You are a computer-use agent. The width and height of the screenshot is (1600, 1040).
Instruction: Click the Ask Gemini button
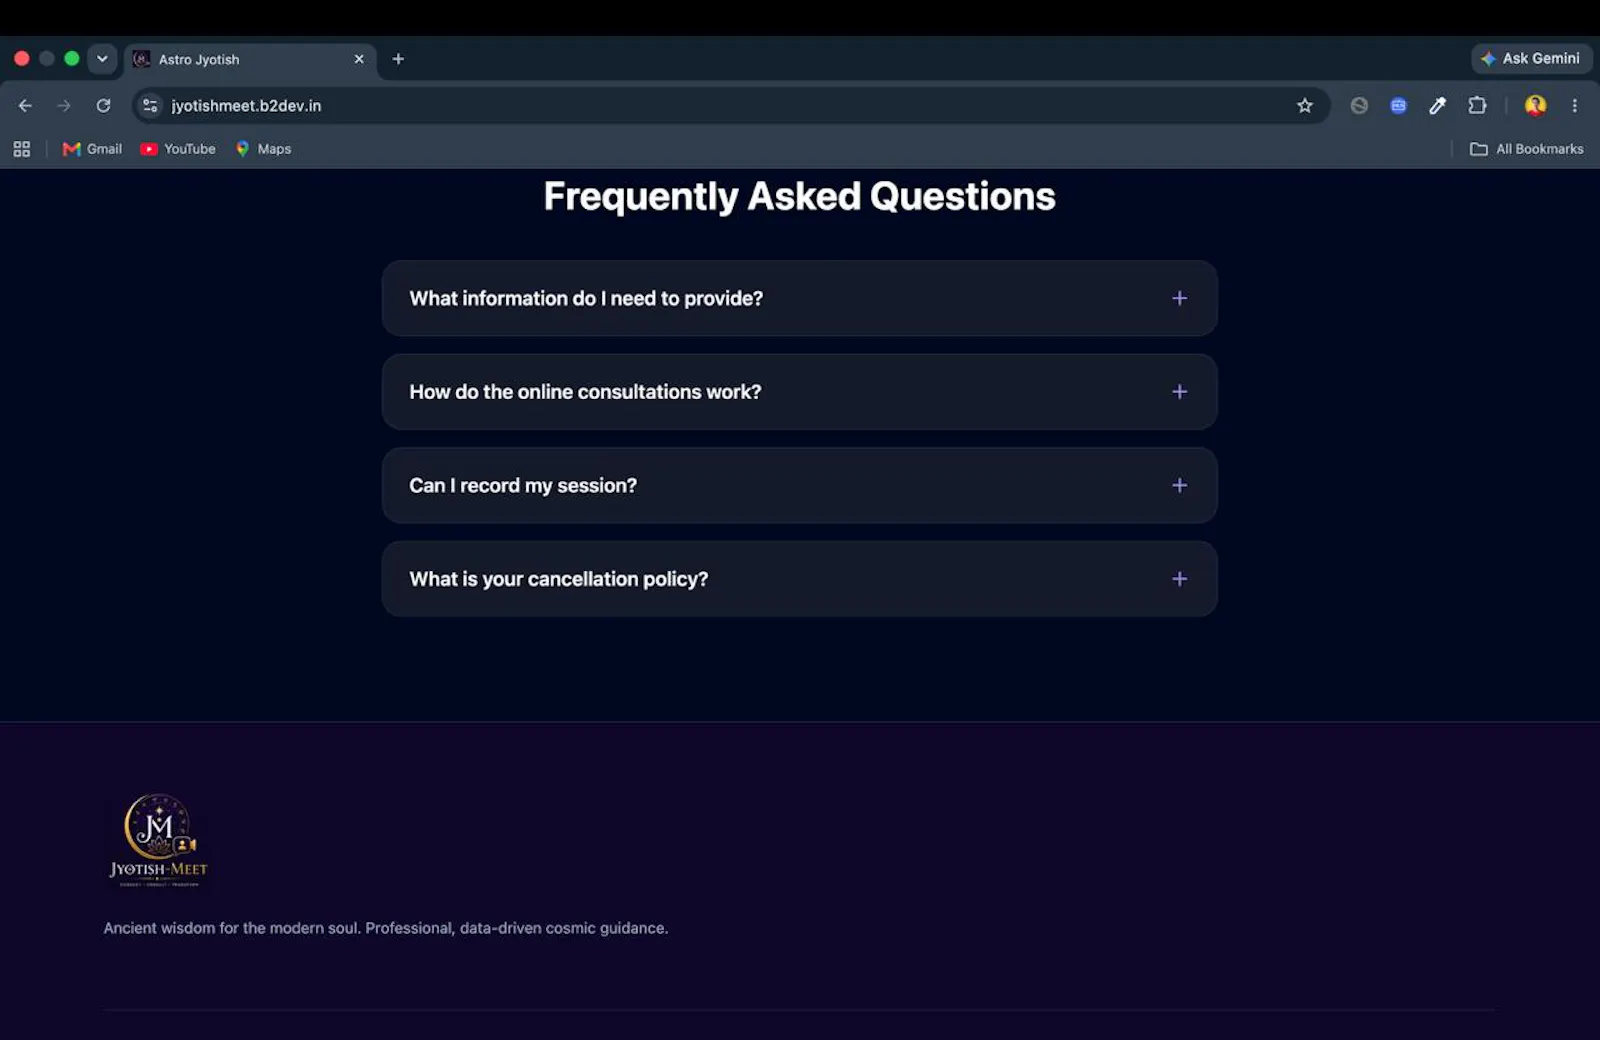1531,58
